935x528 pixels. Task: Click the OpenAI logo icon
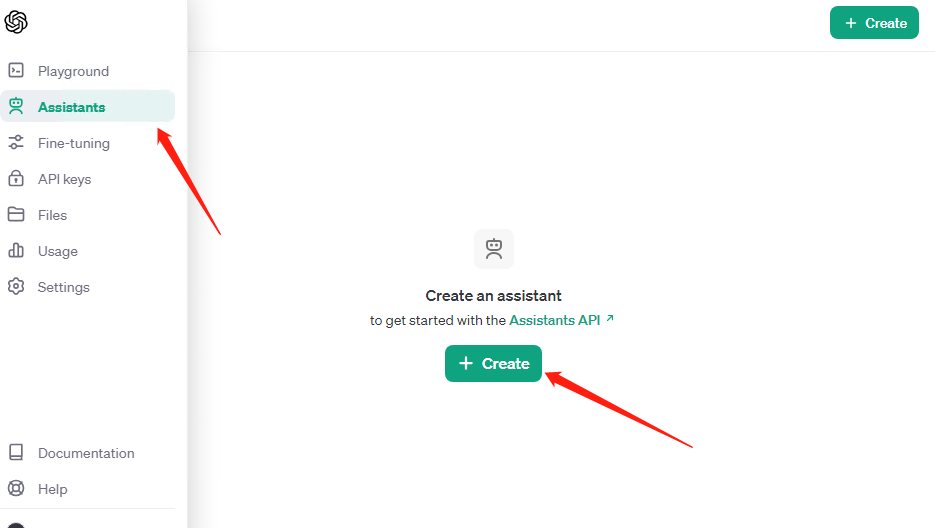16,22
